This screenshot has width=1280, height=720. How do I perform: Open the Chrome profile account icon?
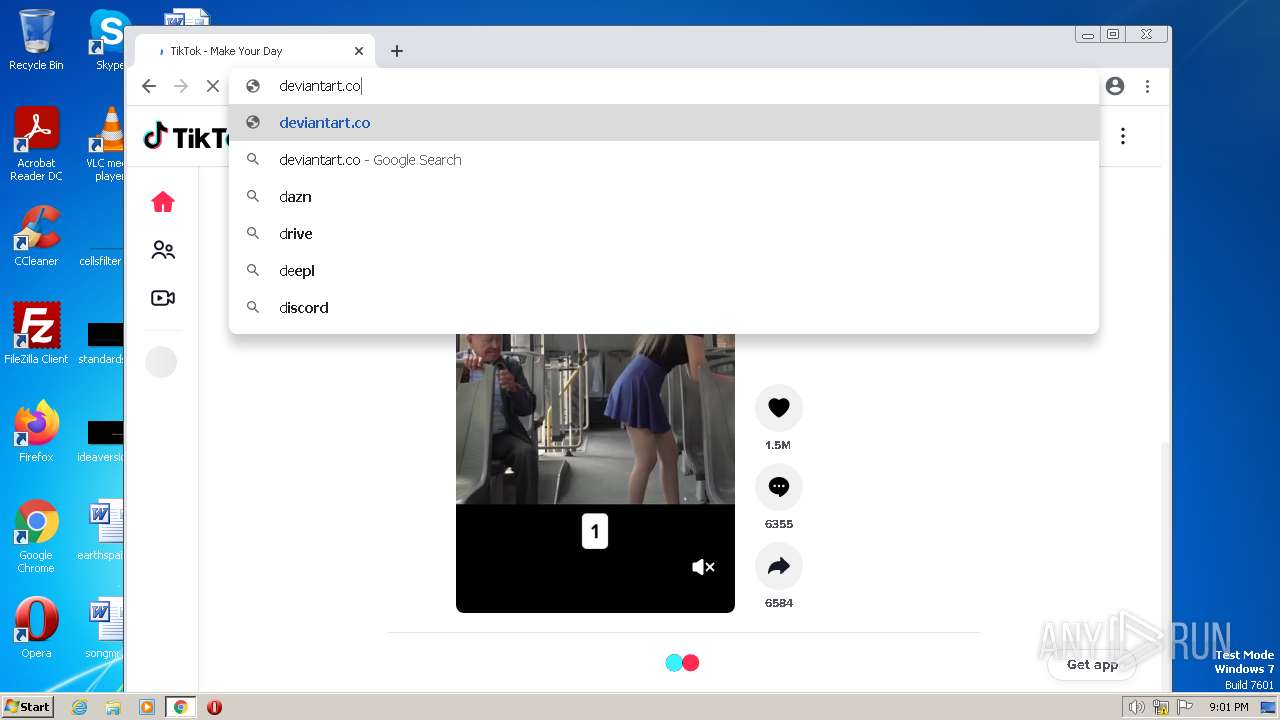click(1115, 86)
